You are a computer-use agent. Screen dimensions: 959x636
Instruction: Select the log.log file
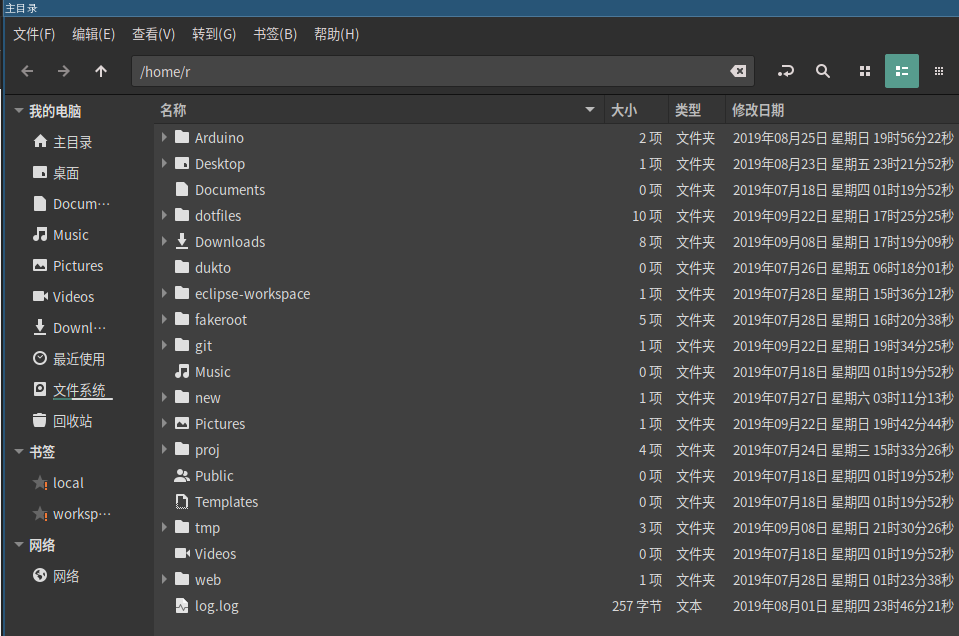216,606
